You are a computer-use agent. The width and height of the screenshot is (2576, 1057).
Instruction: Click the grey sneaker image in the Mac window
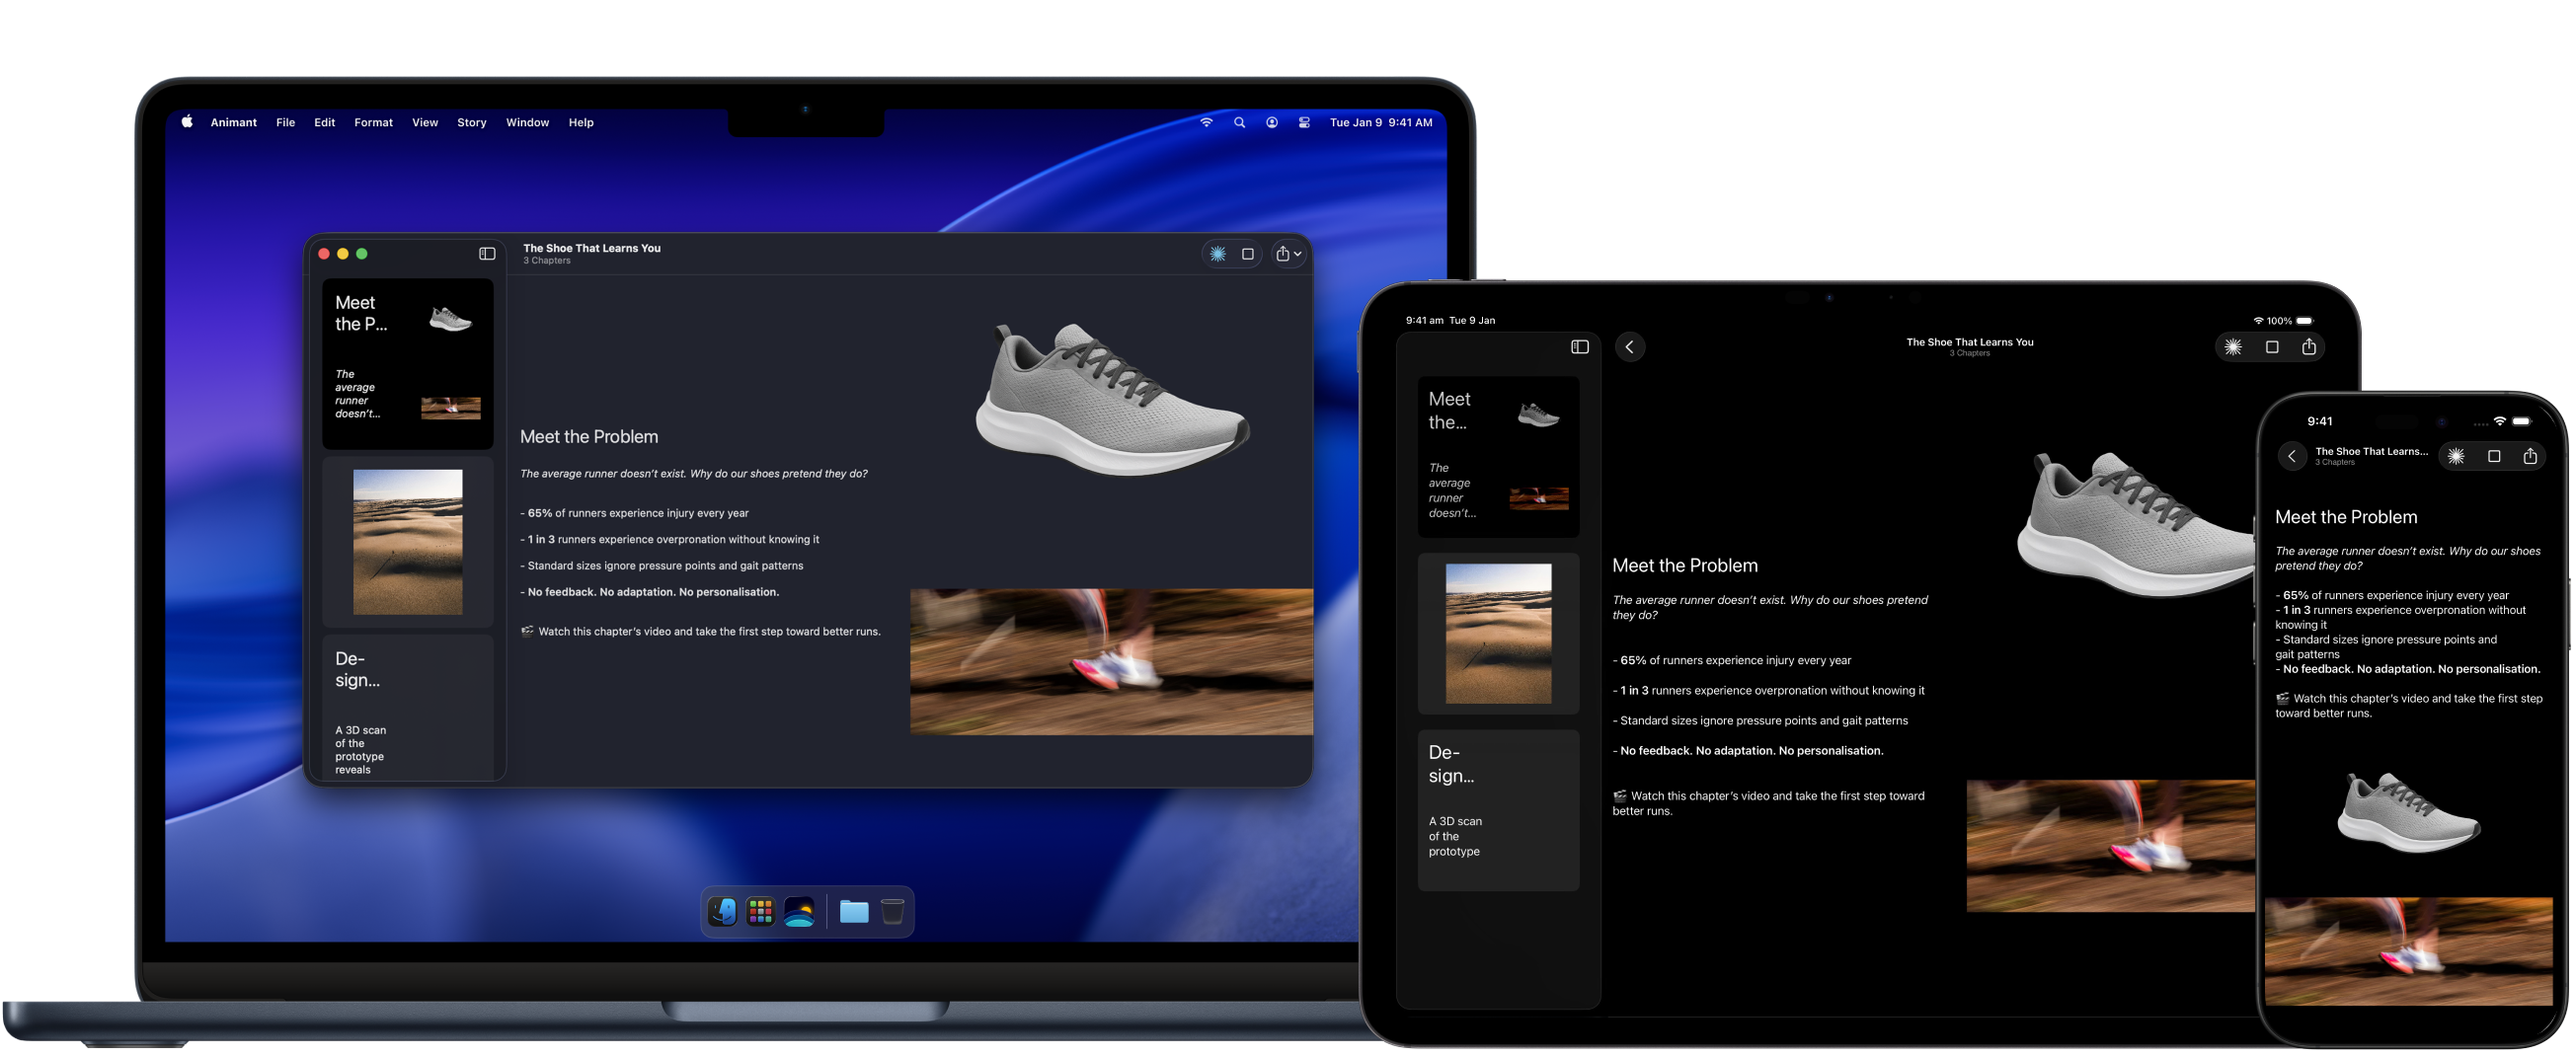pyautogui.click(x=1111, y=398)
